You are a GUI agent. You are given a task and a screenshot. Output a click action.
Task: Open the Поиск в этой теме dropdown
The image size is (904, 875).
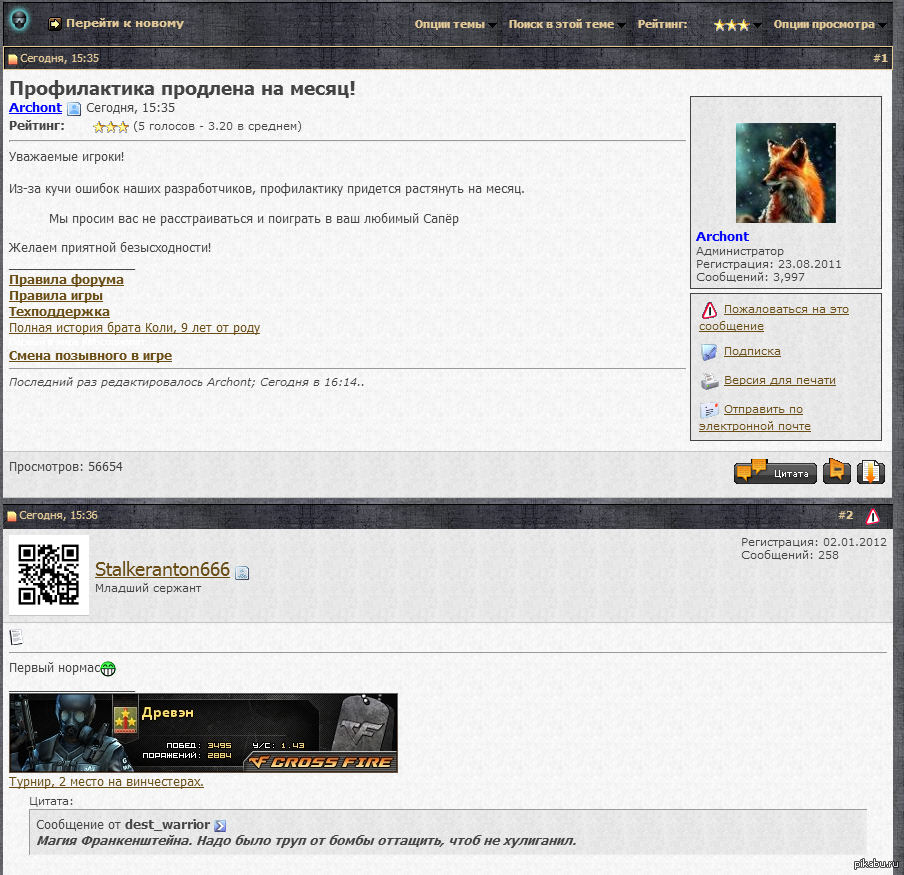(x=567, y=24)
